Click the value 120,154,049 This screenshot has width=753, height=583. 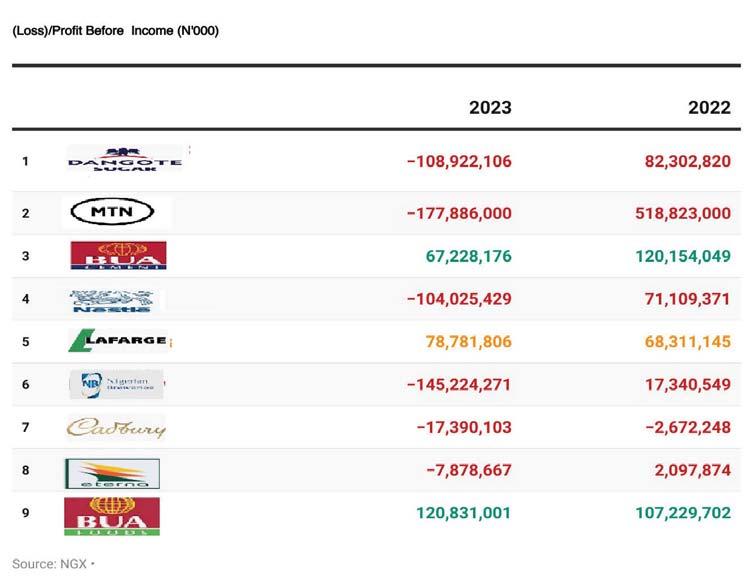pos(683,256)
